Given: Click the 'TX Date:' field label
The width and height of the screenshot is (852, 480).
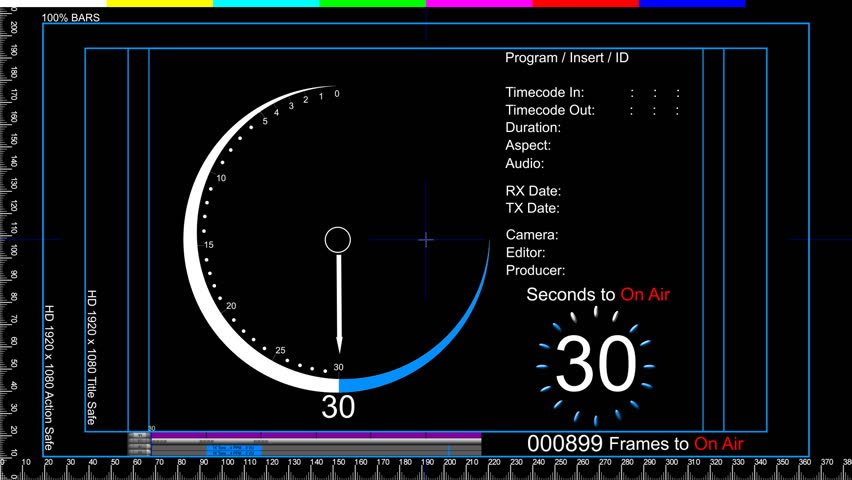Looking at the screenshot, I should tap(532, 208).
